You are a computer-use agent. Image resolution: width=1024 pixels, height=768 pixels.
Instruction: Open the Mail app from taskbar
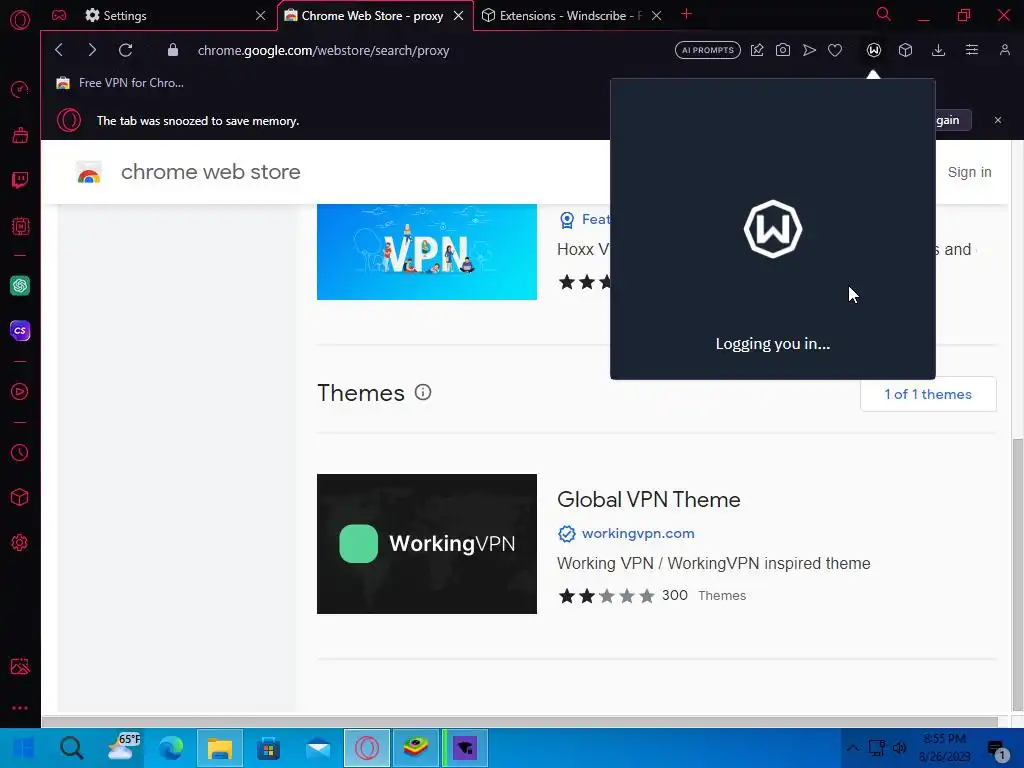318,748
